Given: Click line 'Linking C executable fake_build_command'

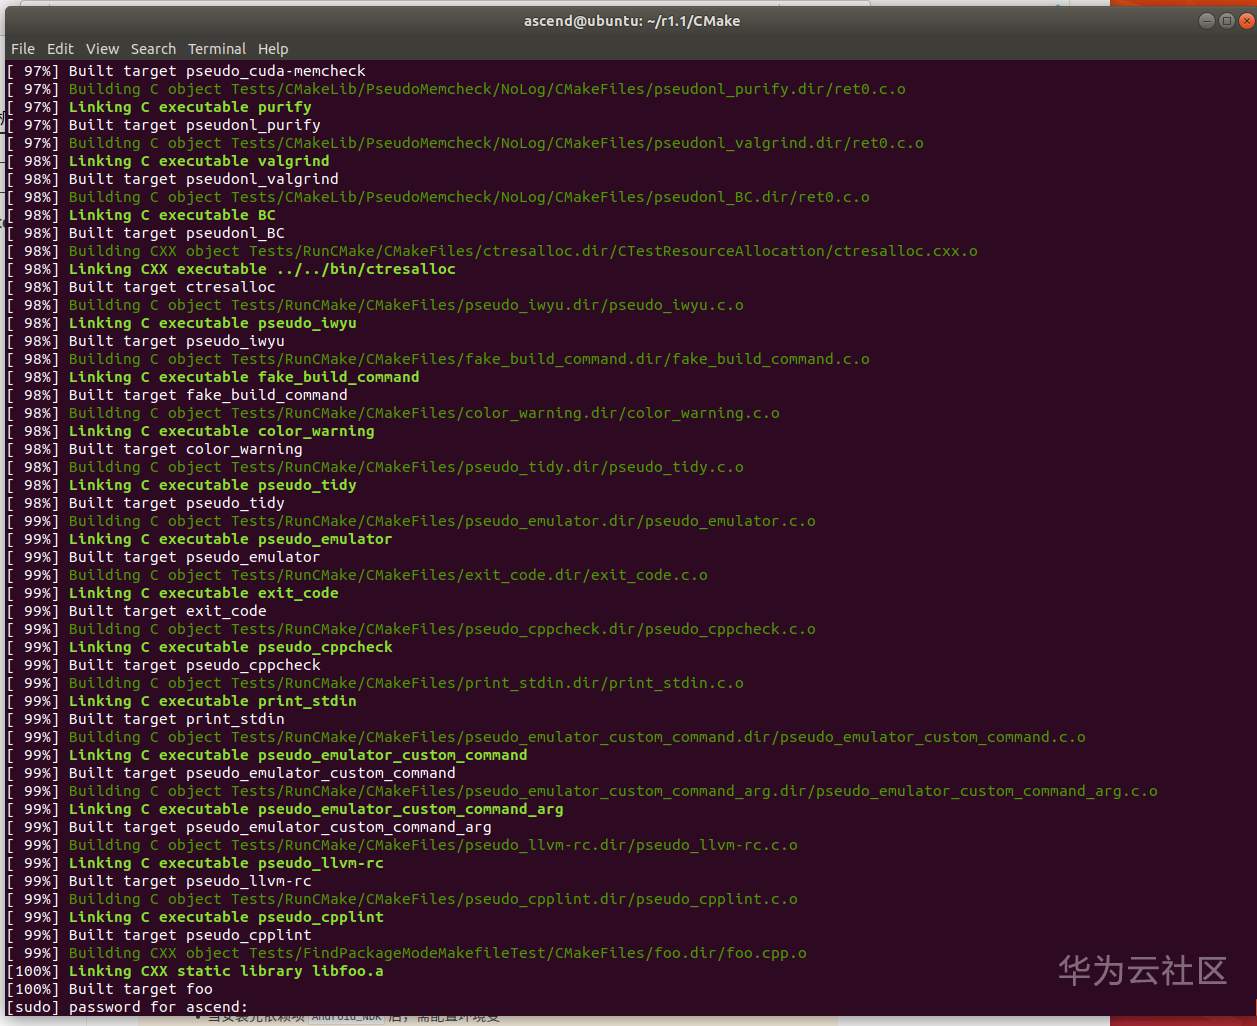Looking at the screenshot, I should click(213, 377).
